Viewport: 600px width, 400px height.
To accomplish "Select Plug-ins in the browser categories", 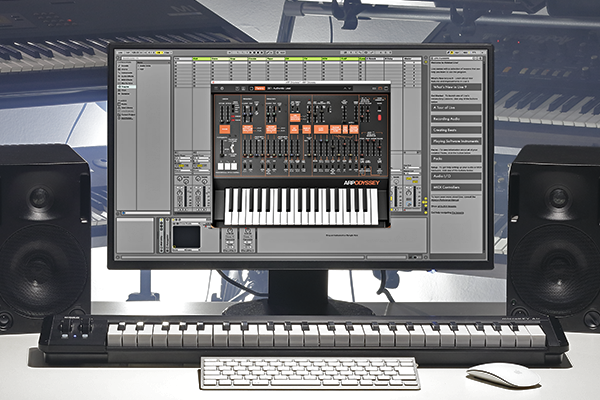I will (x=126, y=87).
